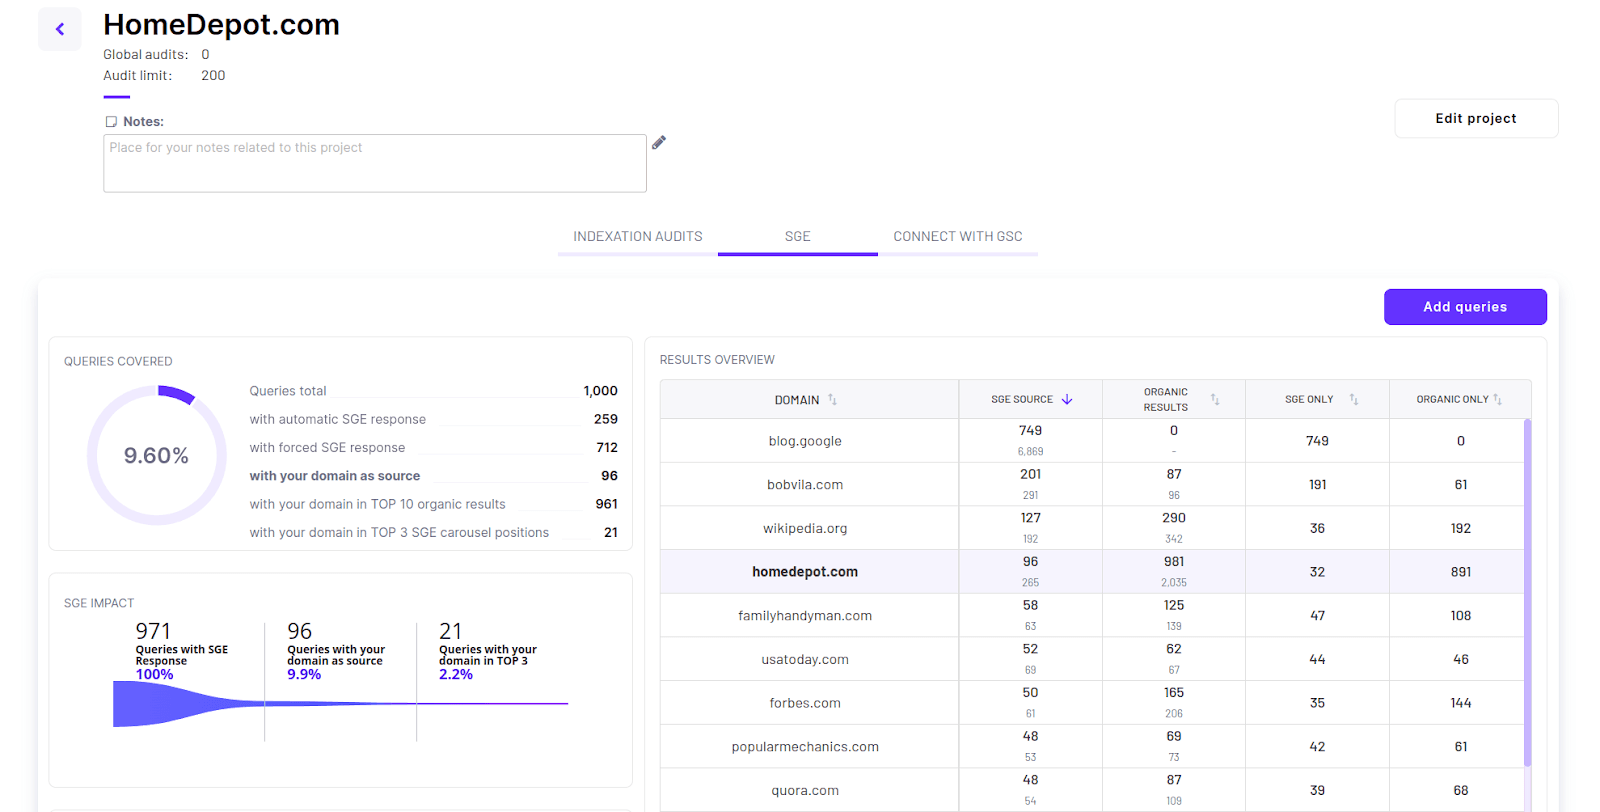Click the pencil edit notes icon
Viewport: 1600px width, 812px height.
click(658, 143)
